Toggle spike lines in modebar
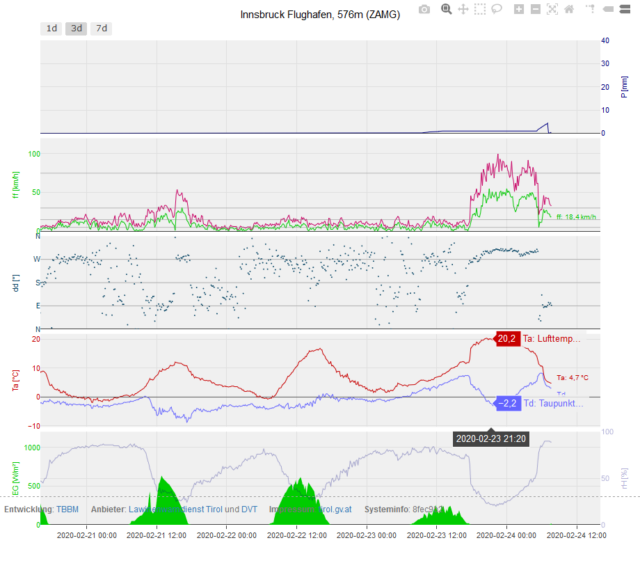Viewport: 640px width, 561px height. point(590,9)
